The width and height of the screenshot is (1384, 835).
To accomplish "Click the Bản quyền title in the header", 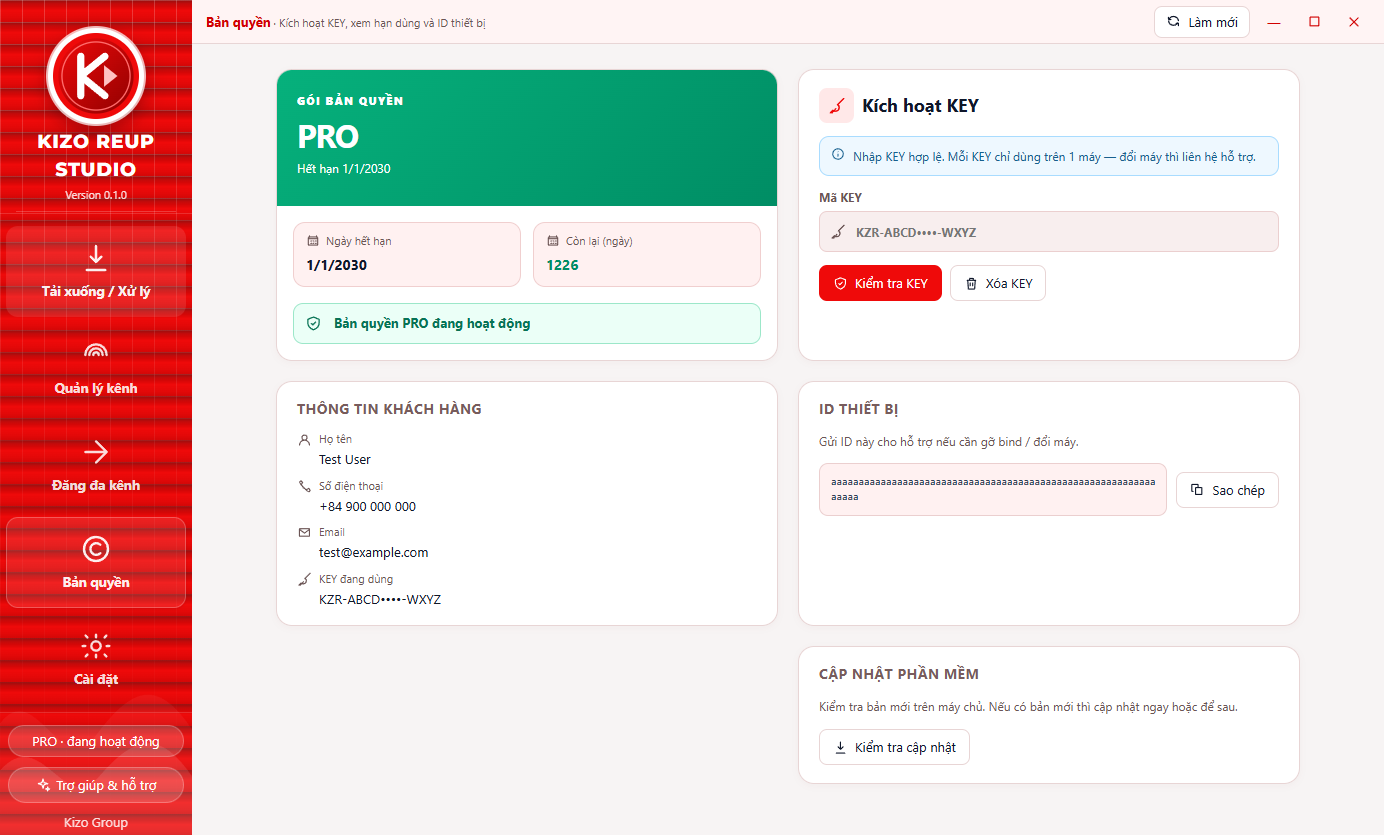I will click(x=238, y=22).
